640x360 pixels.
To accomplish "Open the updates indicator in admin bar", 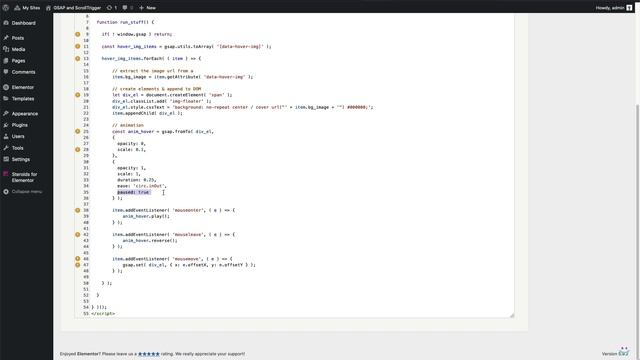I will click(112, 8).
